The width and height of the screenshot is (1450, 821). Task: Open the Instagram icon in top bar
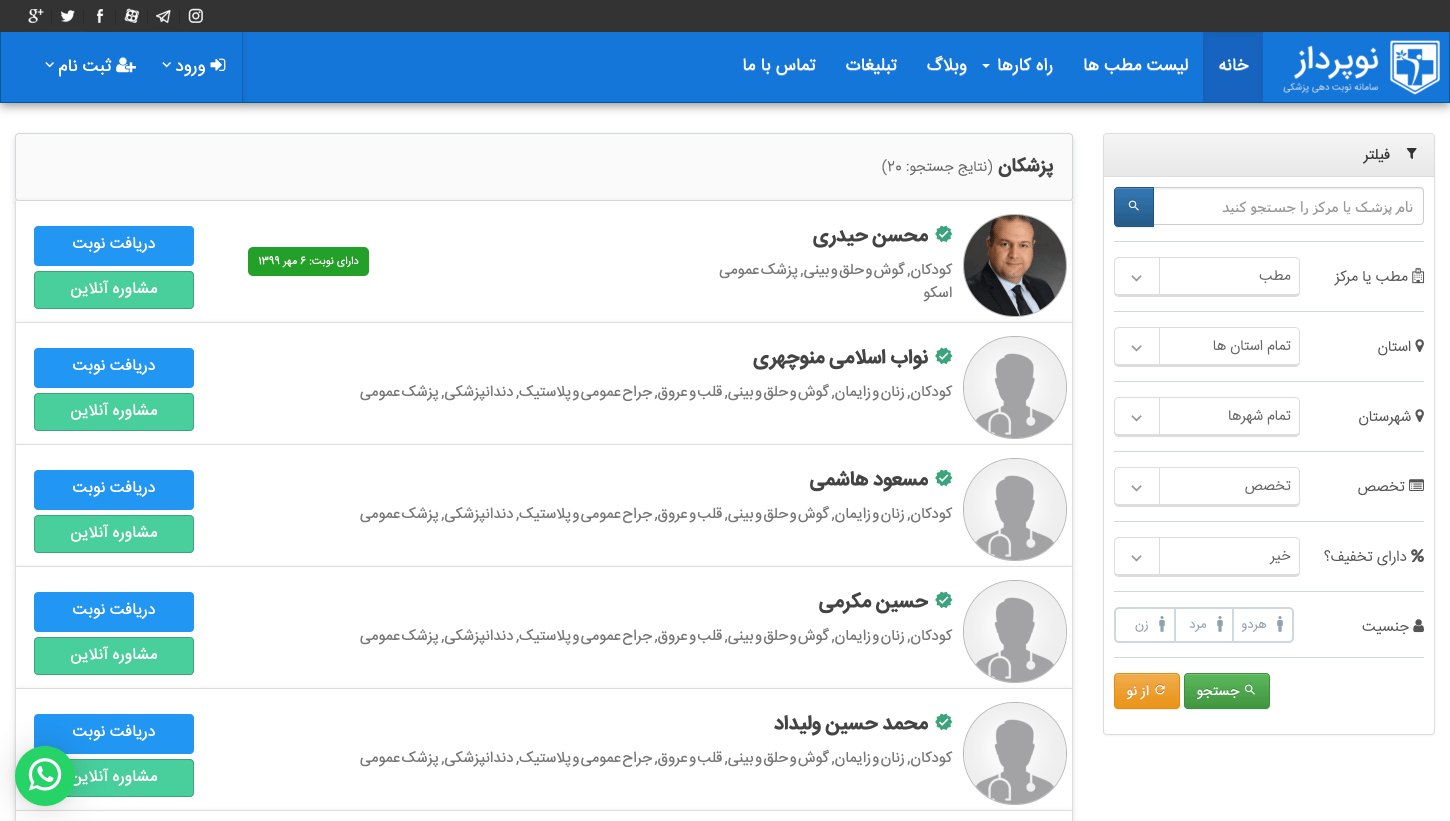click(x=196, y=16)
